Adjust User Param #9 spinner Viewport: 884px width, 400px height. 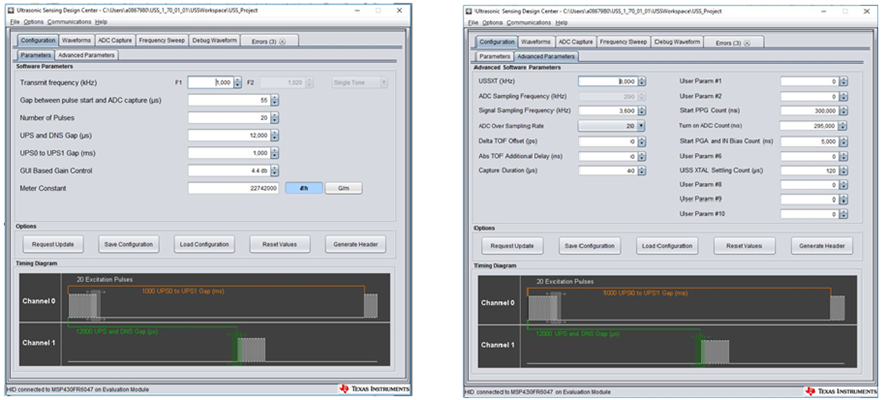pos(843,200)
